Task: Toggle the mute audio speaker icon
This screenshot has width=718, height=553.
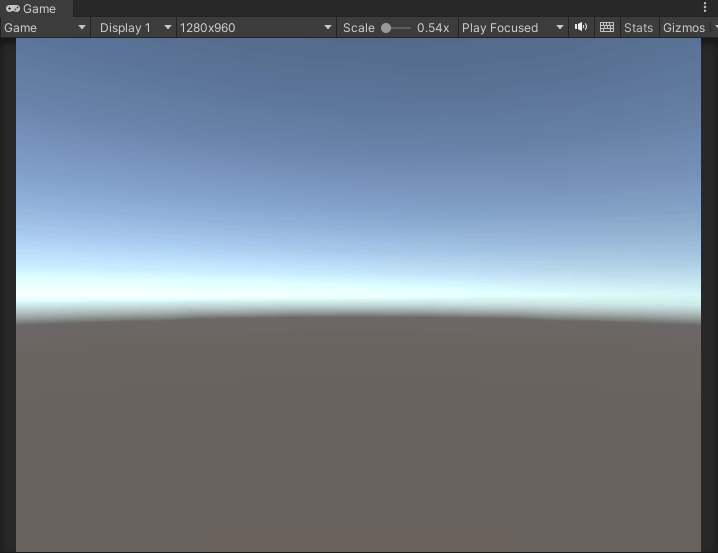Action: coord(581,27)
